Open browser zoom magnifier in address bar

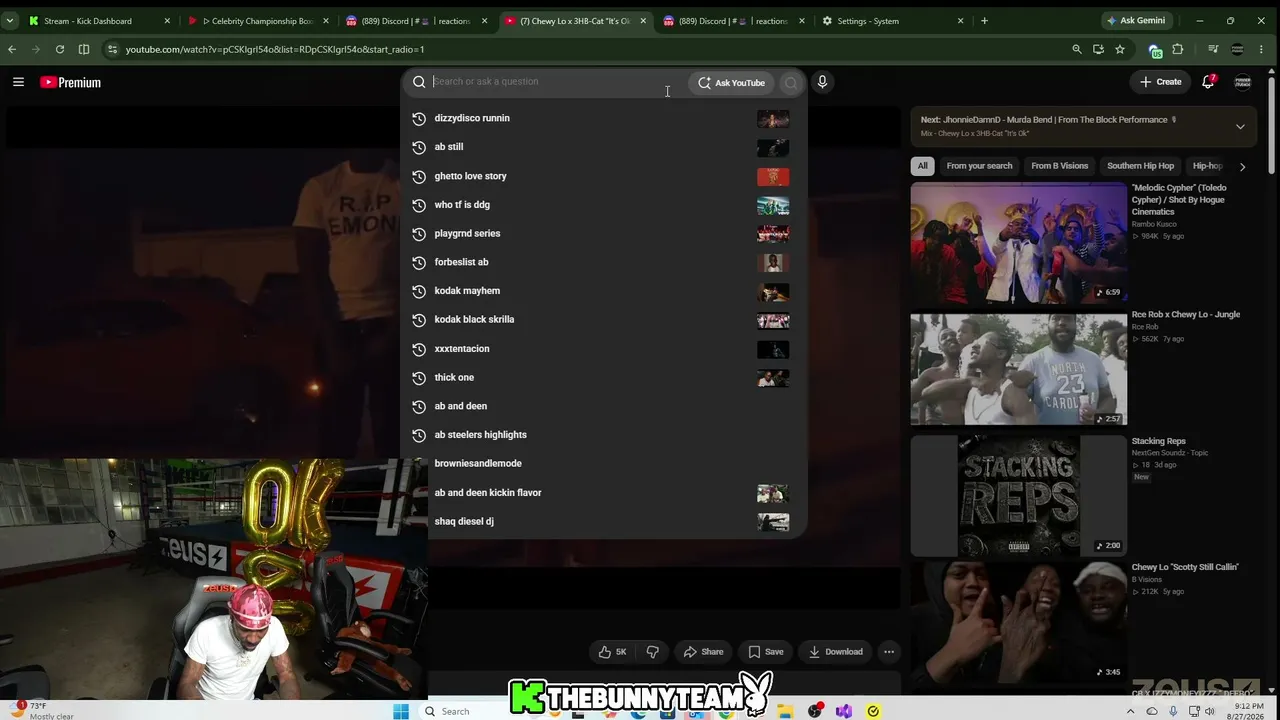tap(1076, 49)
